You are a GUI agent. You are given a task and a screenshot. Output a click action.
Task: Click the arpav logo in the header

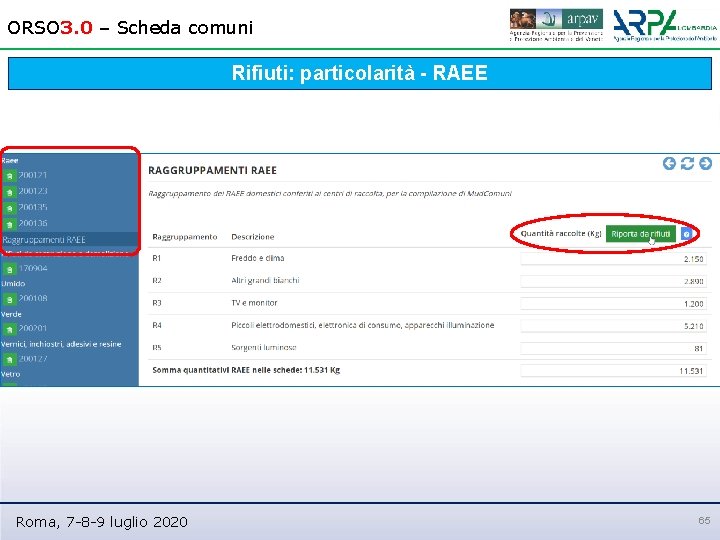(556, 25)
